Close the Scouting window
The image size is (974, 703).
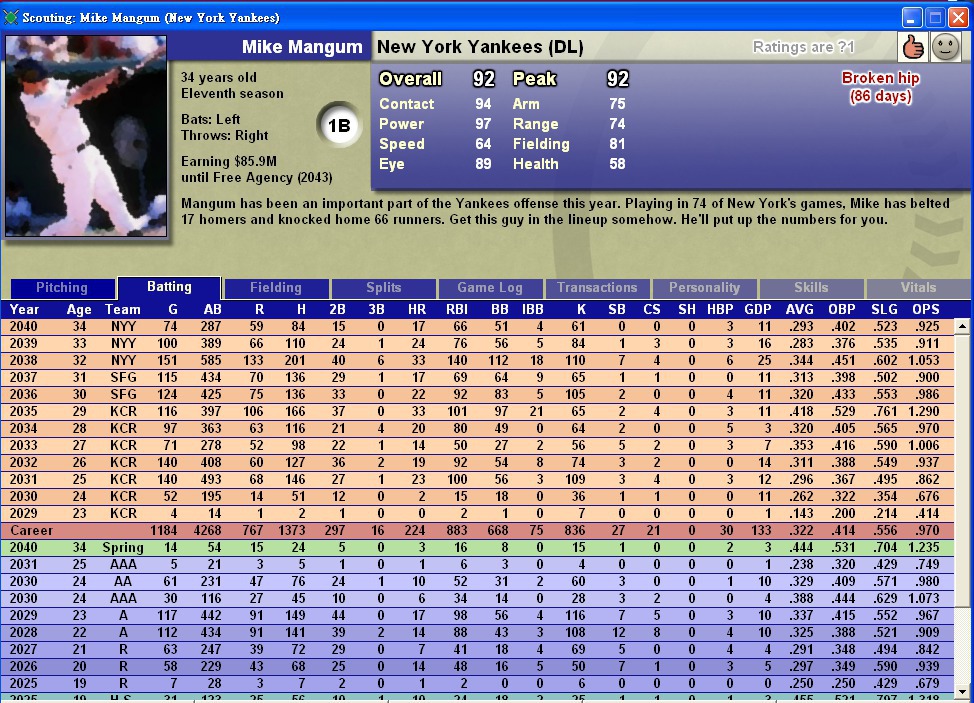[x=958, y=17]
